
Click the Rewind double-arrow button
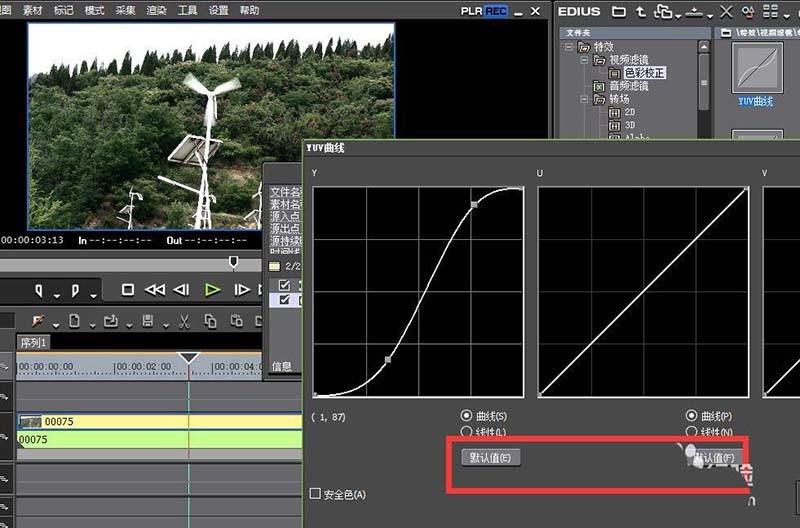tap(155, 290)
